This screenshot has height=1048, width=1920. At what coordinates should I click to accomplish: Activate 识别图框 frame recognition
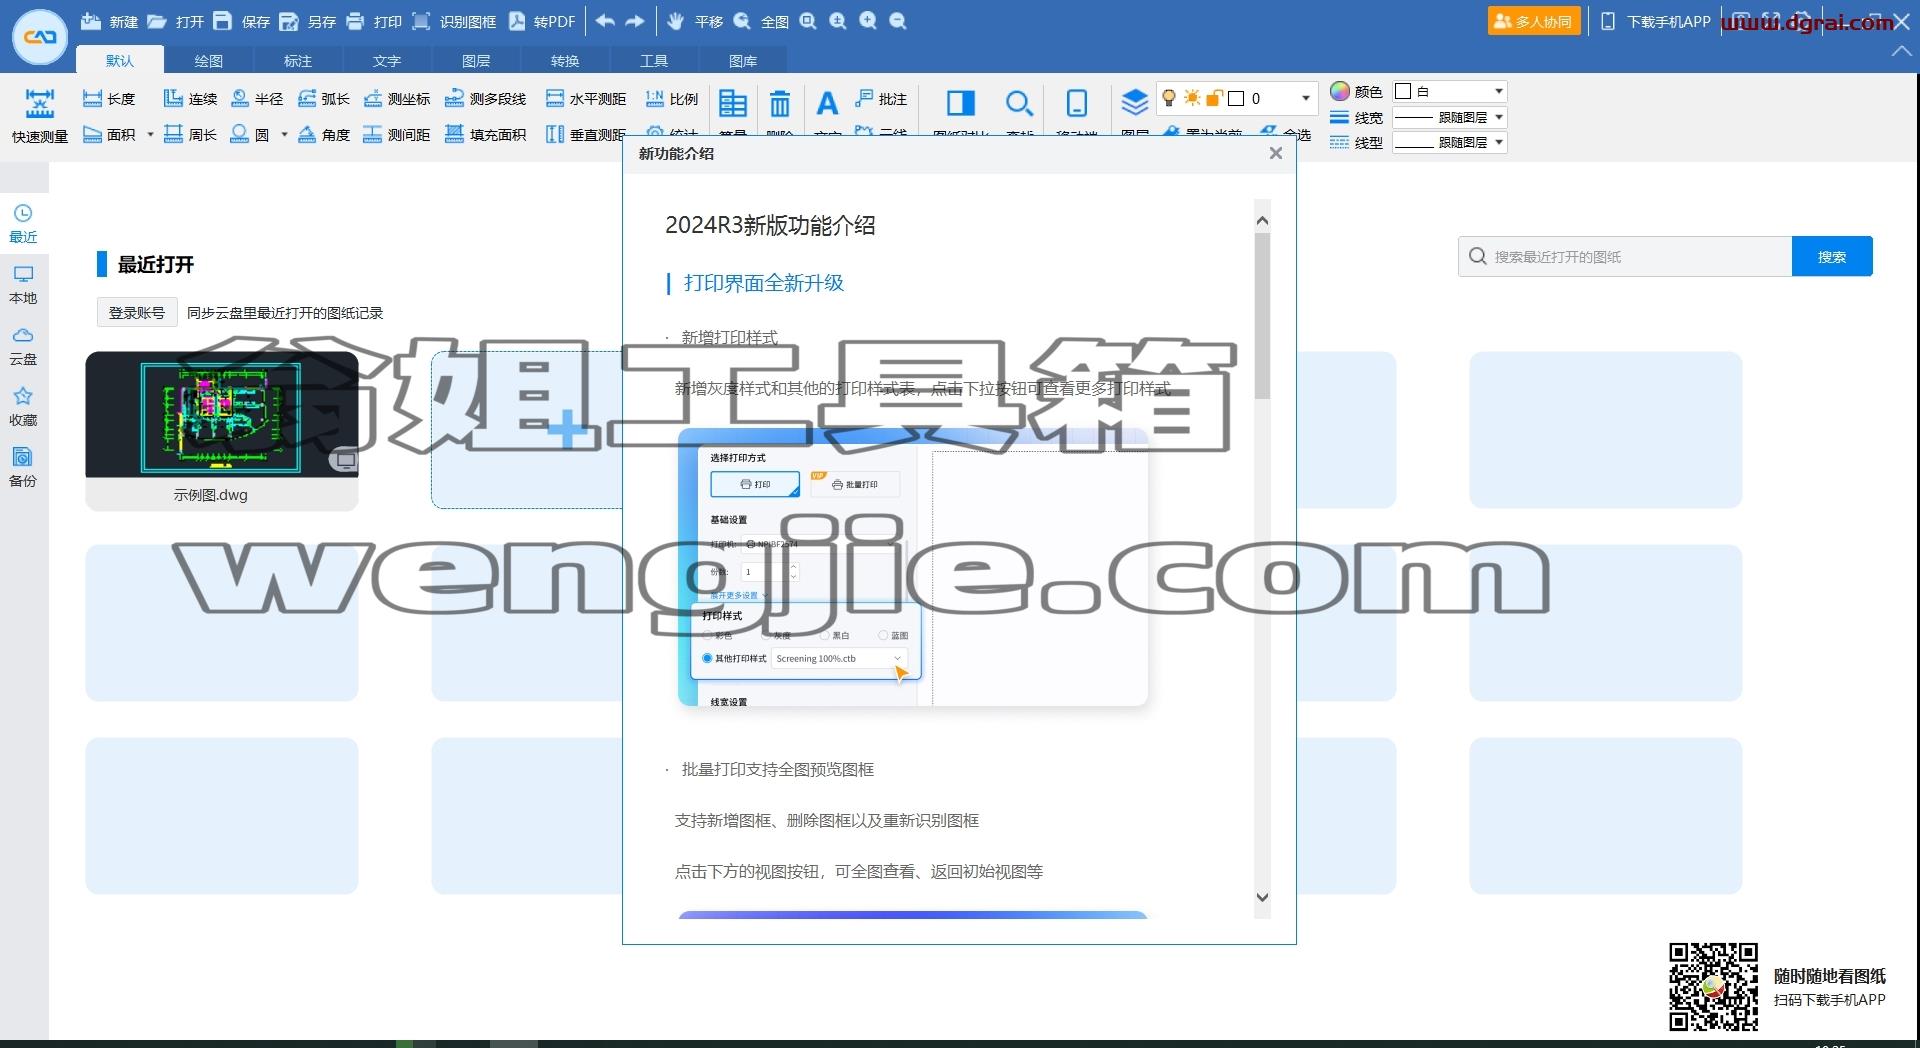tap(453, 21)
